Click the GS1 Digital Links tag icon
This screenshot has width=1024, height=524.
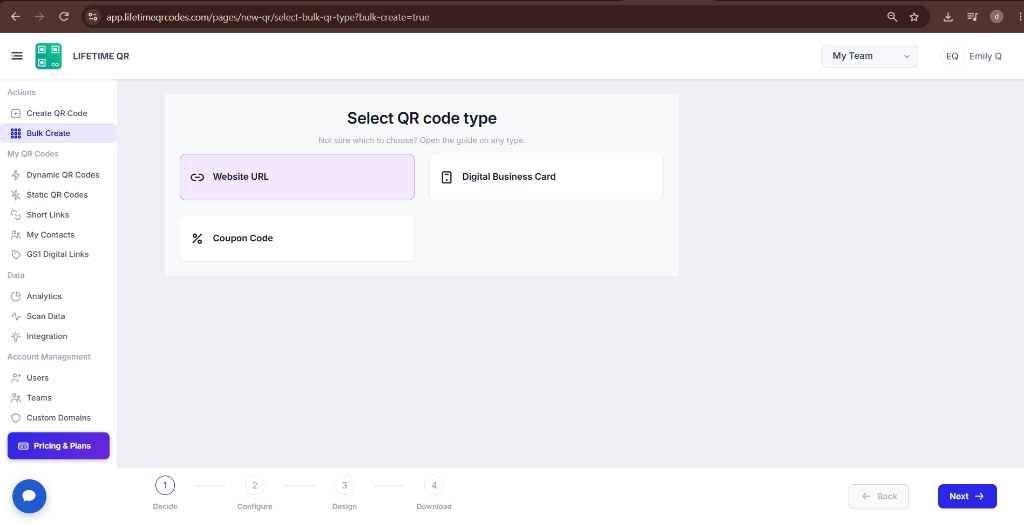[x=16, y=255]
